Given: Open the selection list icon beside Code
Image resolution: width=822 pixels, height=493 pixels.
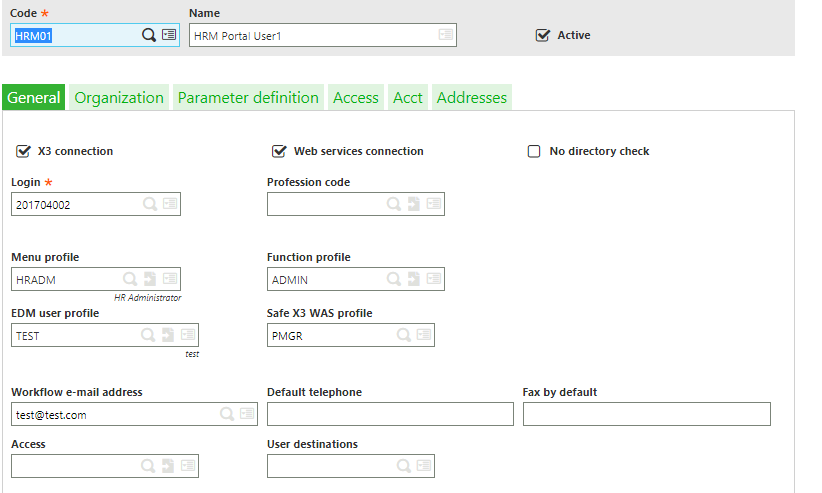Looking at the screenshot, I should (169, 35).
